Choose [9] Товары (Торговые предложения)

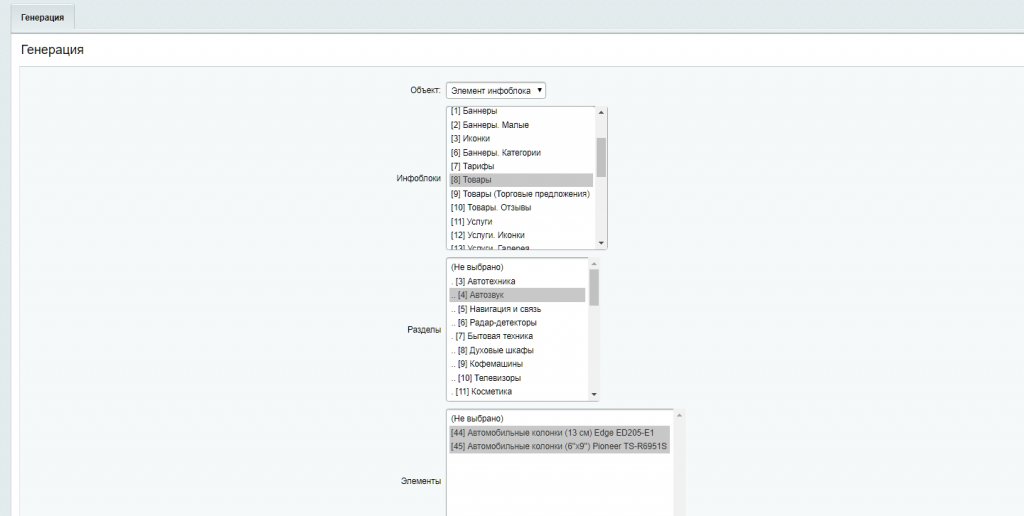pos(519,194)
